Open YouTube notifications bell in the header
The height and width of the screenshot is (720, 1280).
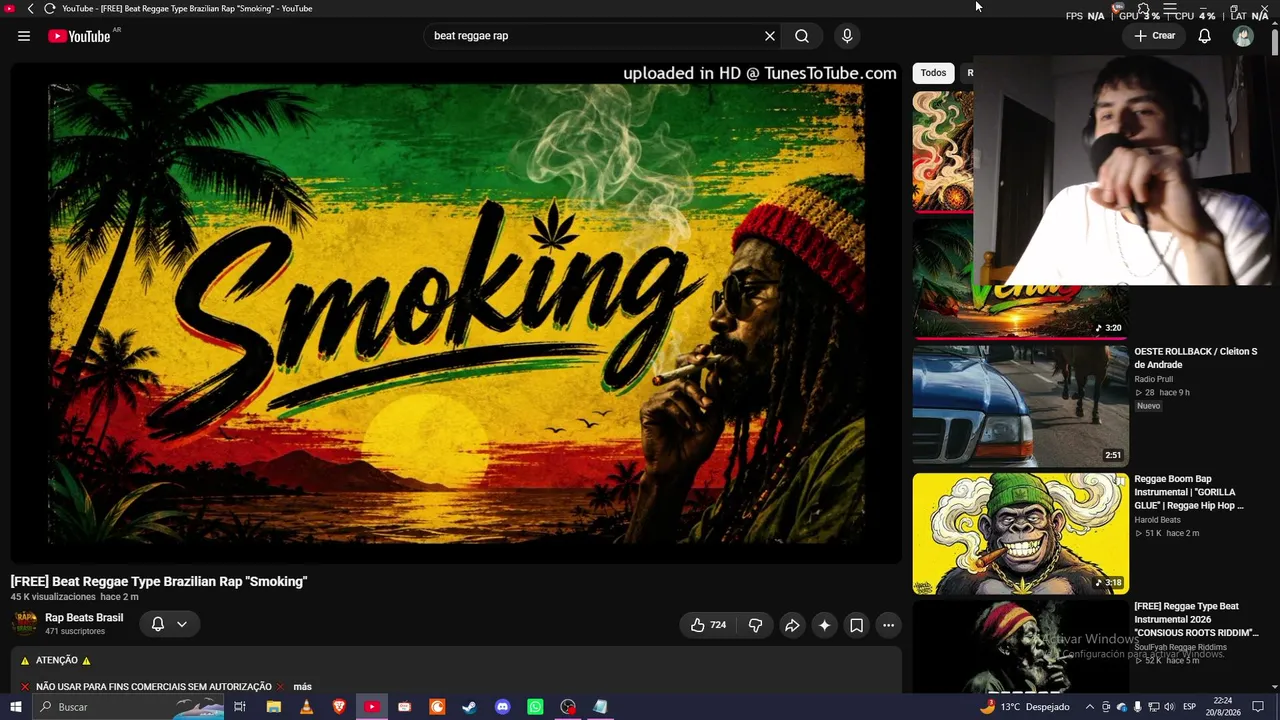(1205, 36)
